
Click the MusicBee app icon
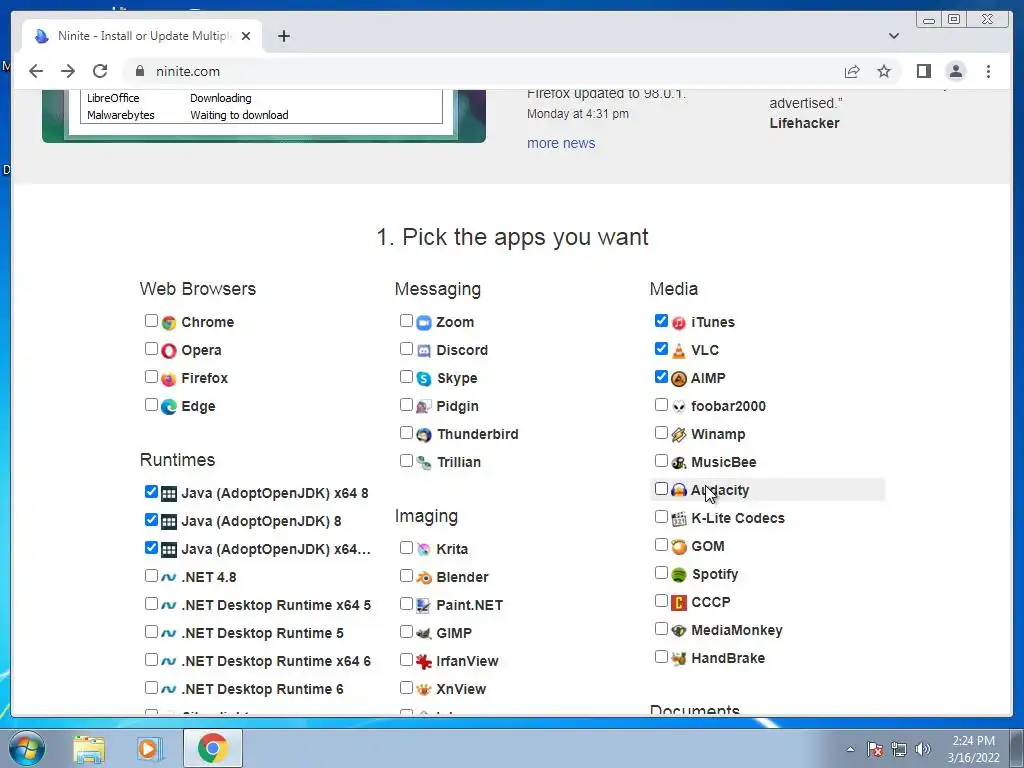tap(679, 463)
